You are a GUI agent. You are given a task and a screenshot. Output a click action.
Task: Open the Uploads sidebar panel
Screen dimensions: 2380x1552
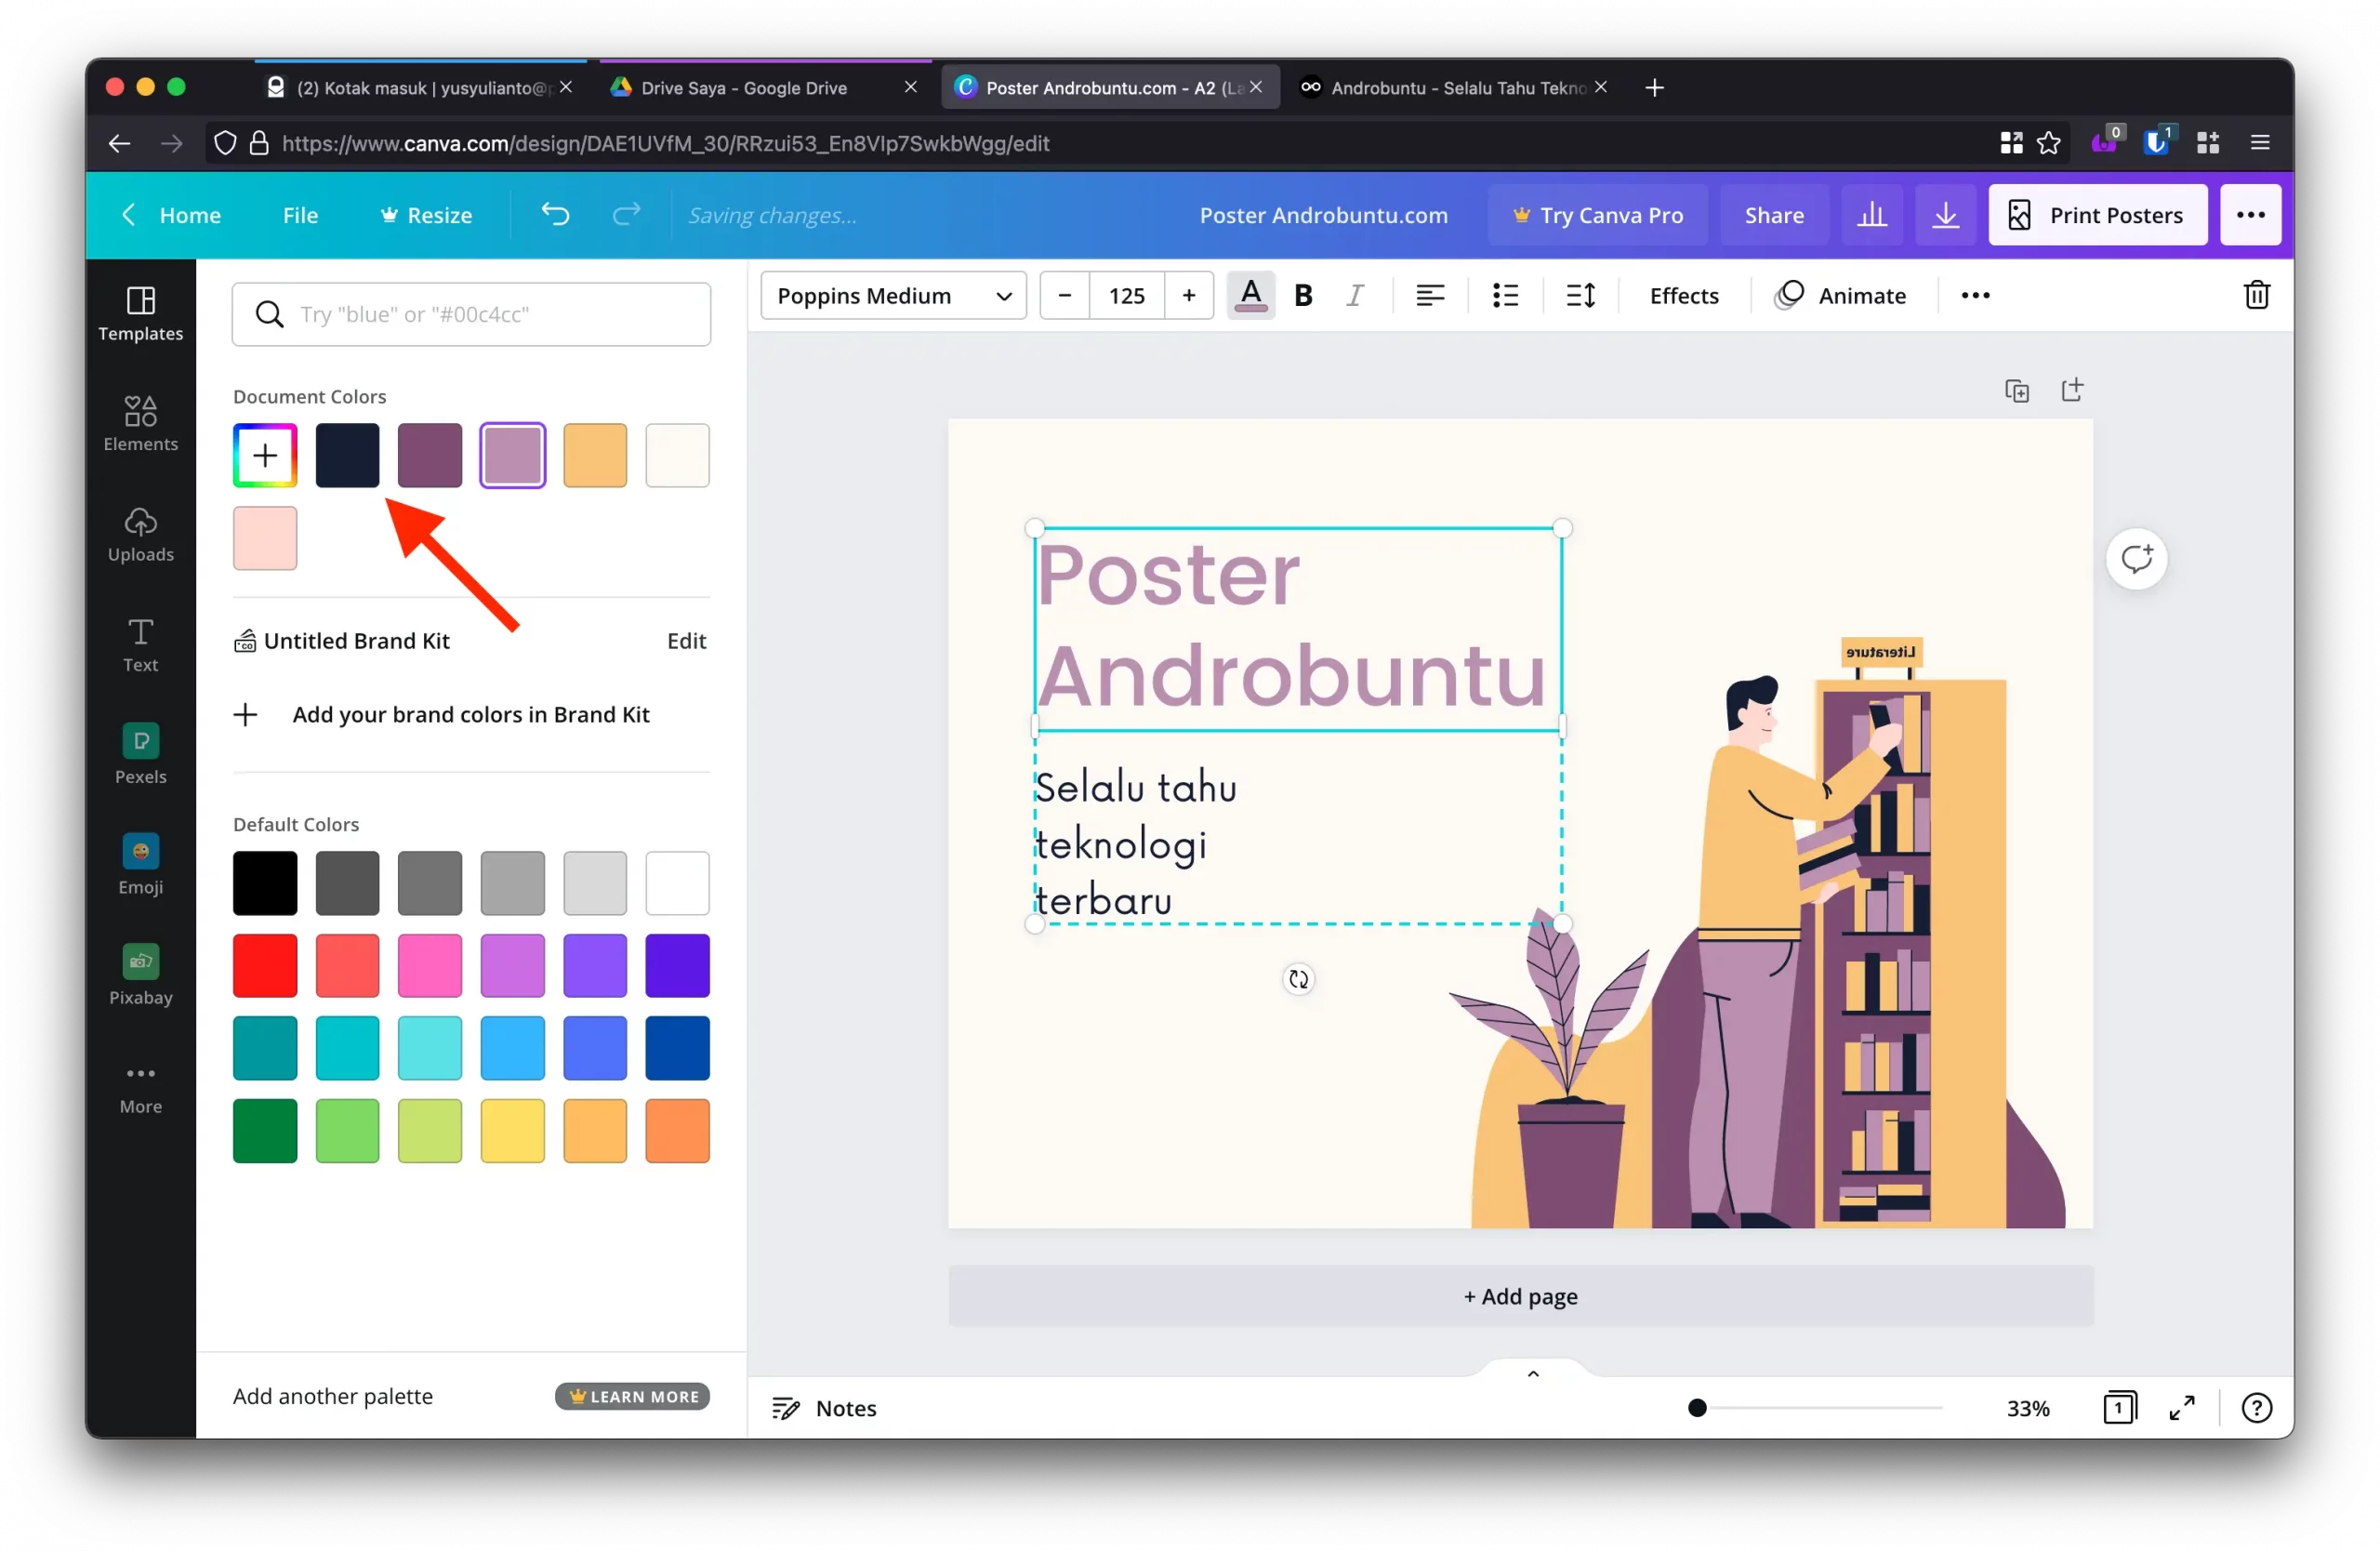pos(140,534)
